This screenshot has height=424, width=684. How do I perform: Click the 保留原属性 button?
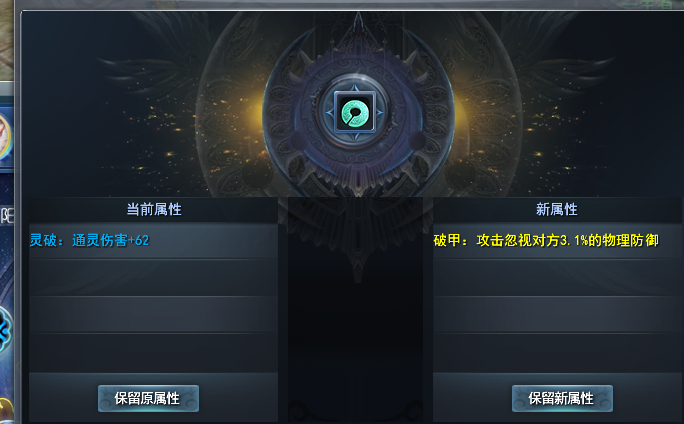pyautogui.click(x=148, y=398)
